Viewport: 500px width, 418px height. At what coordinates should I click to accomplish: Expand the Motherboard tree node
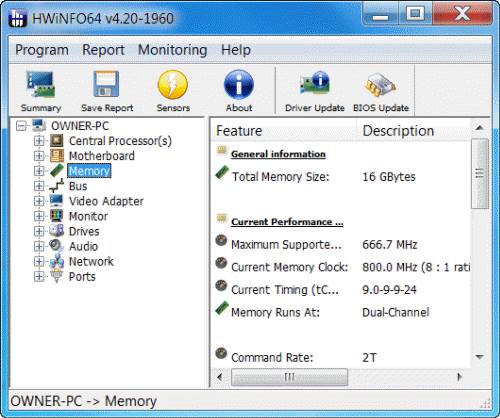click(x=39, y=156)
